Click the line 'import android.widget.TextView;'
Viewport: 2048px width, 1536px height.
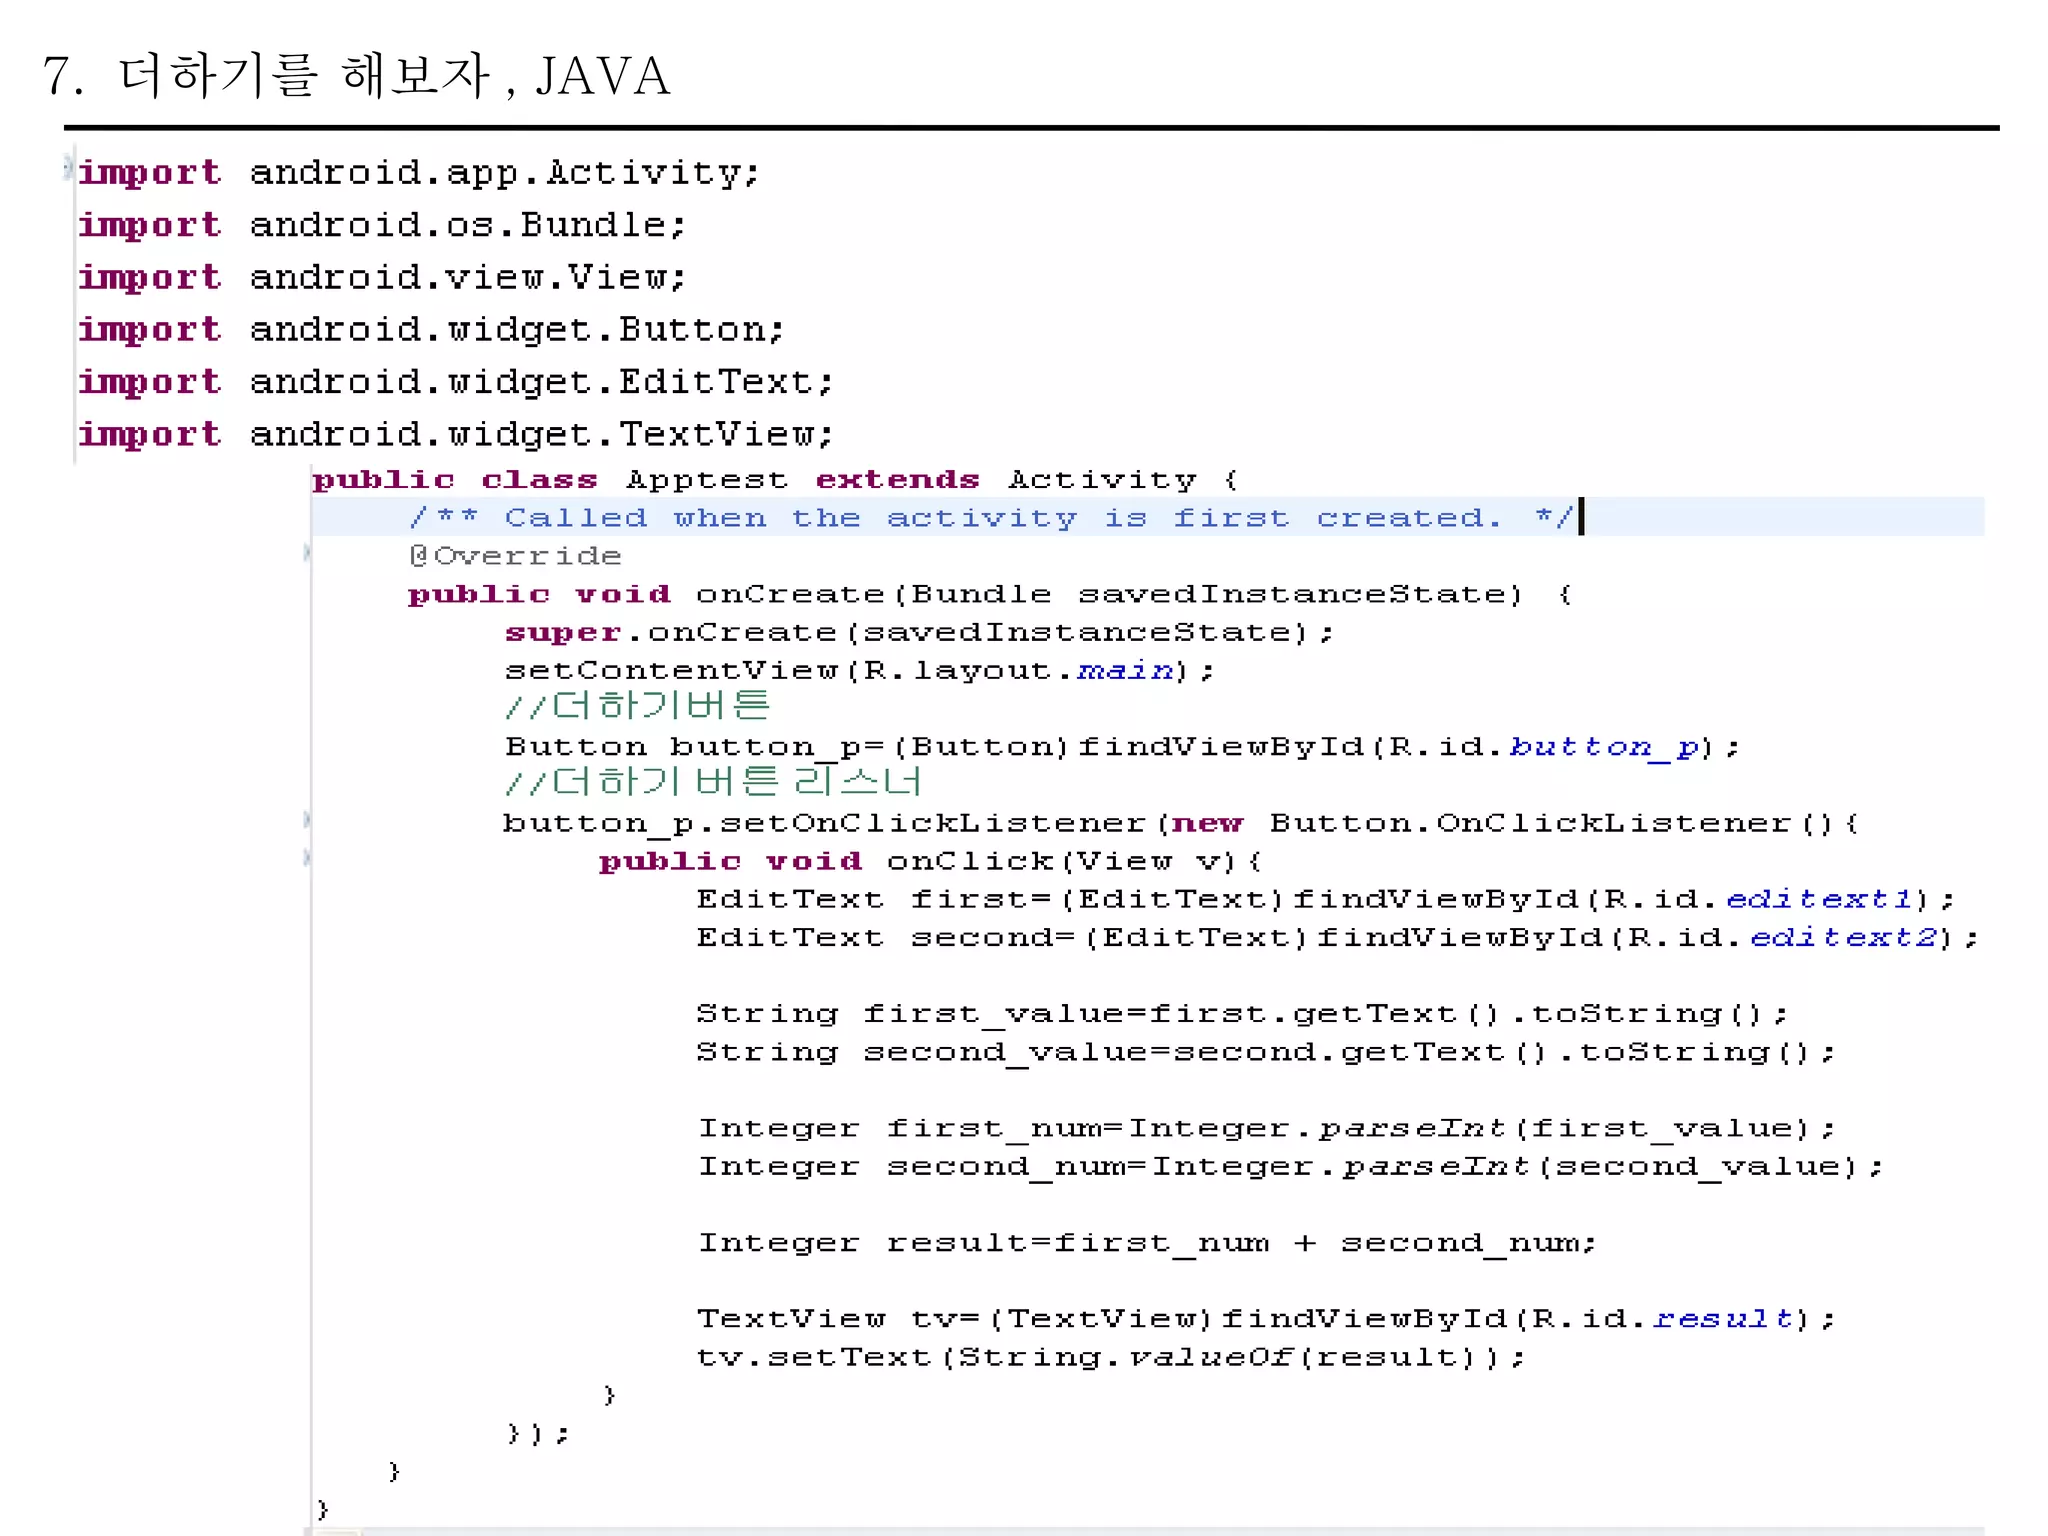(x=456, y=434)
